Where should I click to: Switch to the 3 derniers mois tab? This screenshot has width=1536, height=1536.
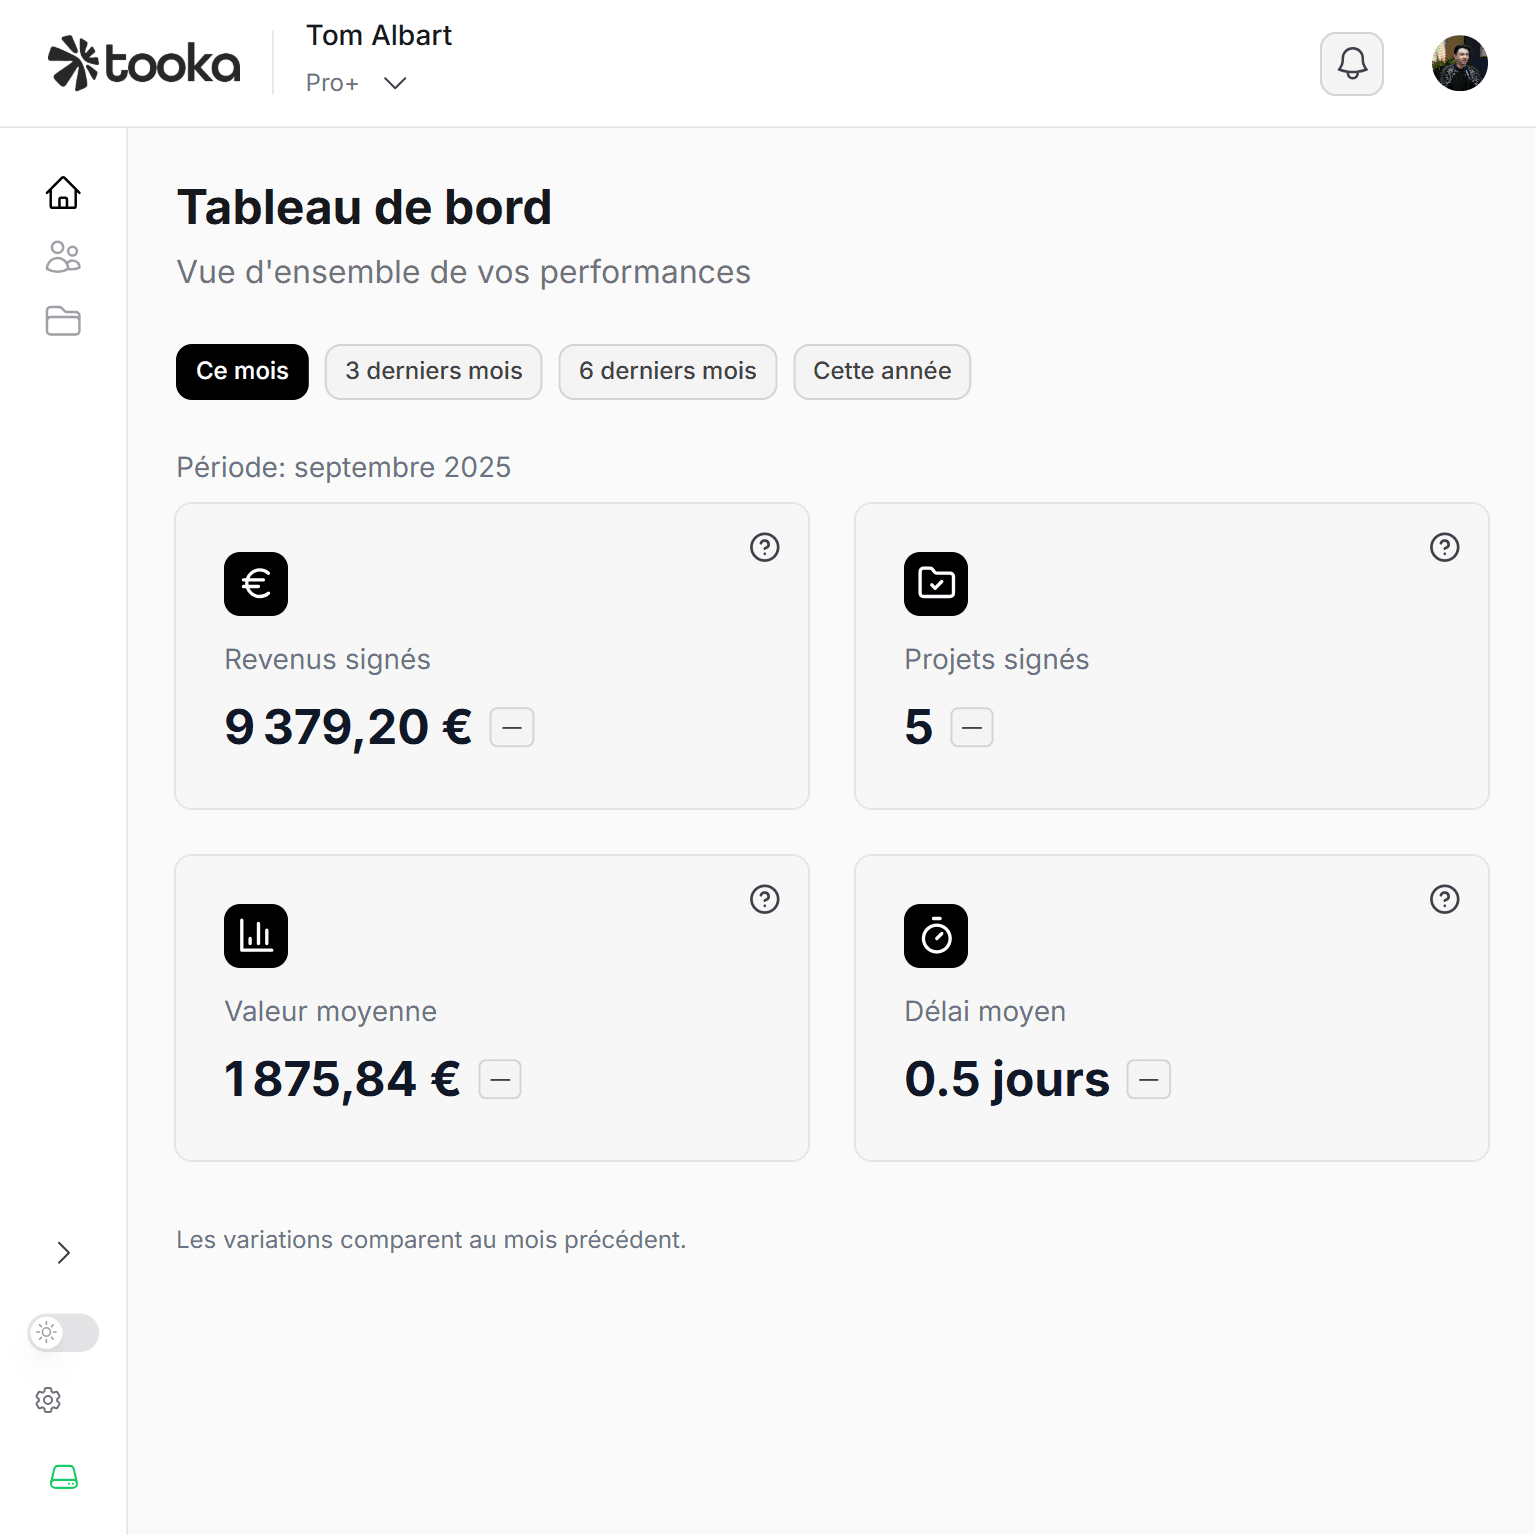click(433, 372)
